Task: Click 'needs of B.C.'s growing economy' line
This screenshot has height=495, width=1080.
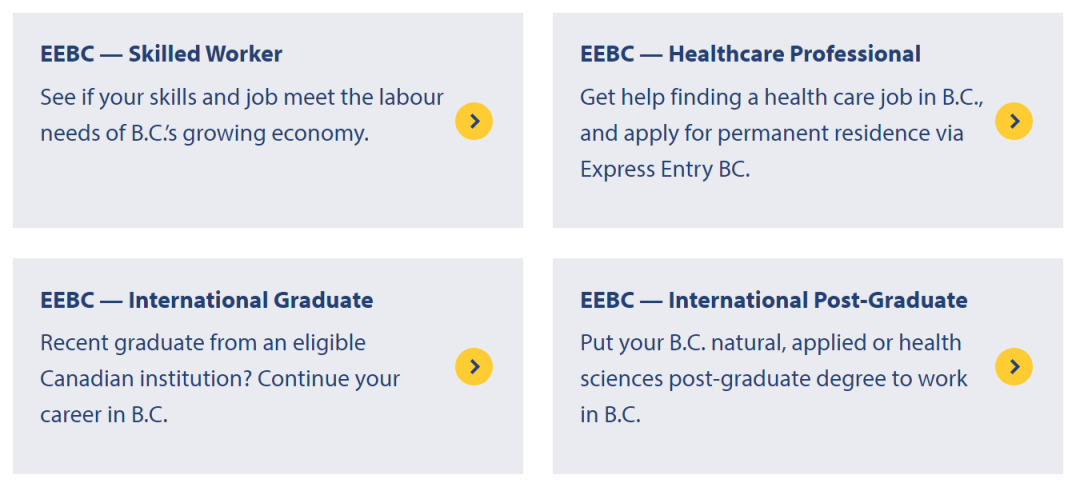Action: pos(204,133)
